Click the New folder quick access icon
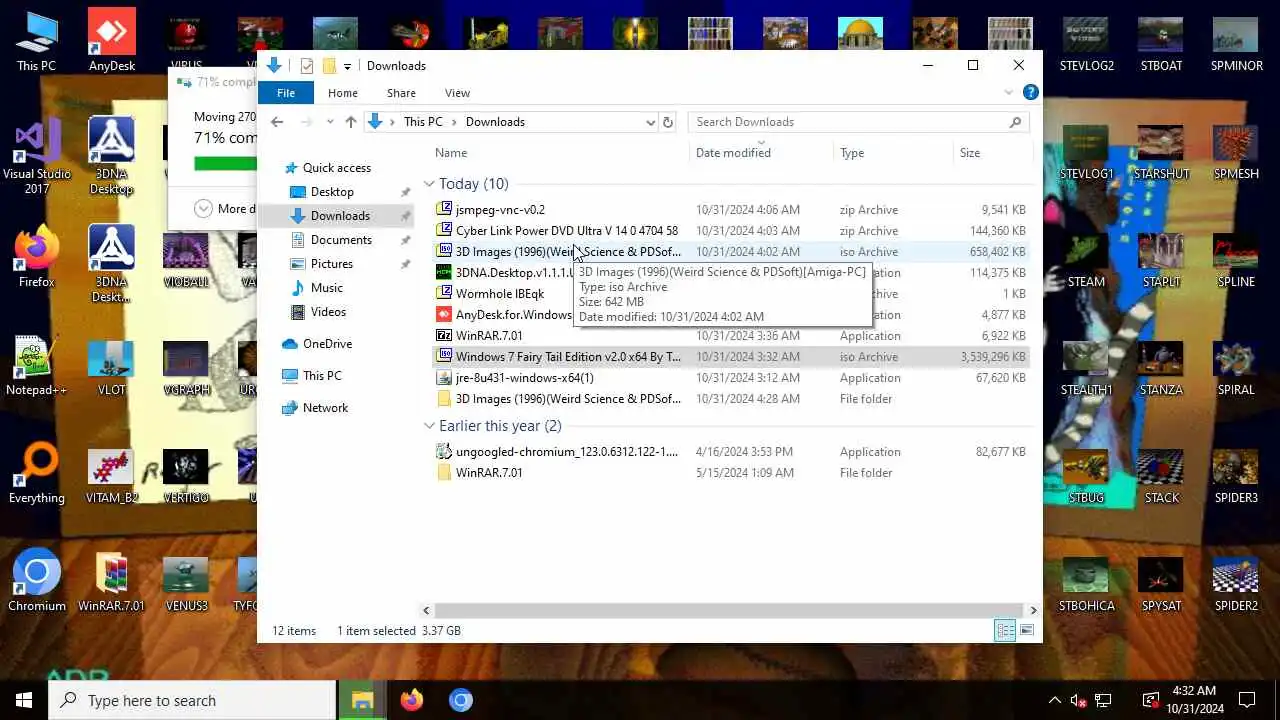Screen dimensions: 1280x720 click(x=328, y=66)
